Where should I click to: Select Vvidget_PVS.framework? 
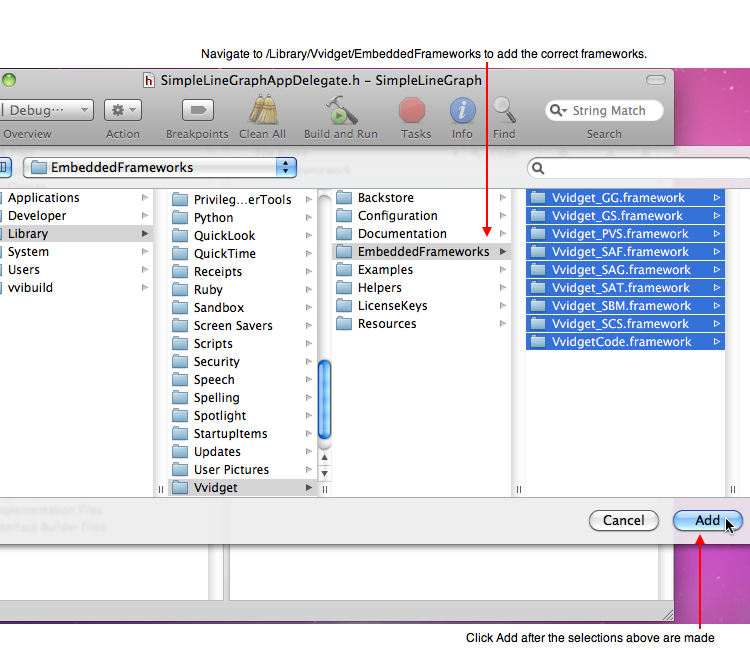(x=625, y=233)
